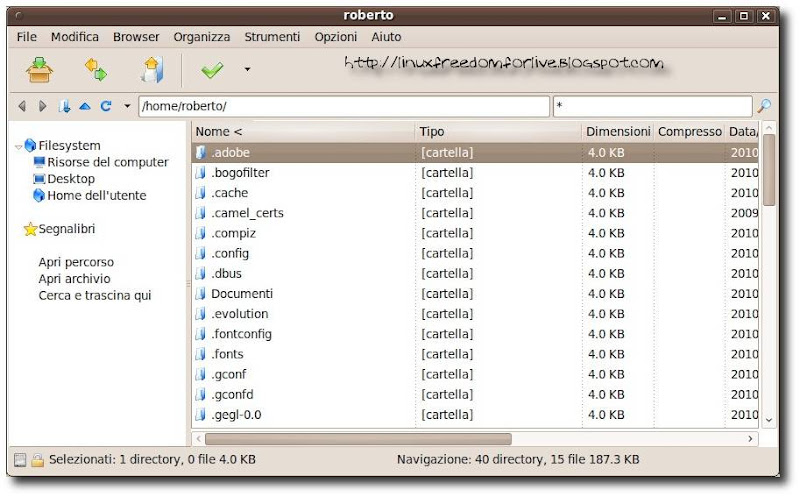Sort by the Dimensioni column header

coord(618,132)
